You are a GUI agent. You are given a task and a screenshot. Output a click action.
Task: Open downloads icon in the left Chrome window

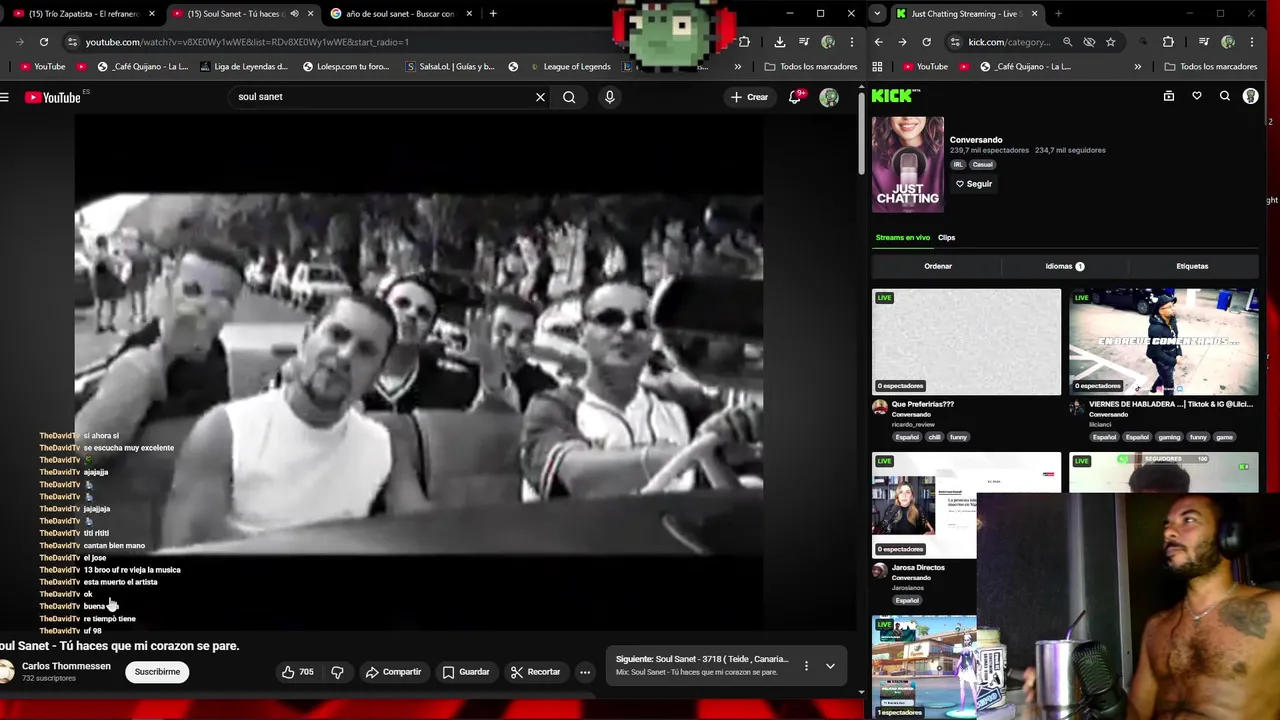779,42
